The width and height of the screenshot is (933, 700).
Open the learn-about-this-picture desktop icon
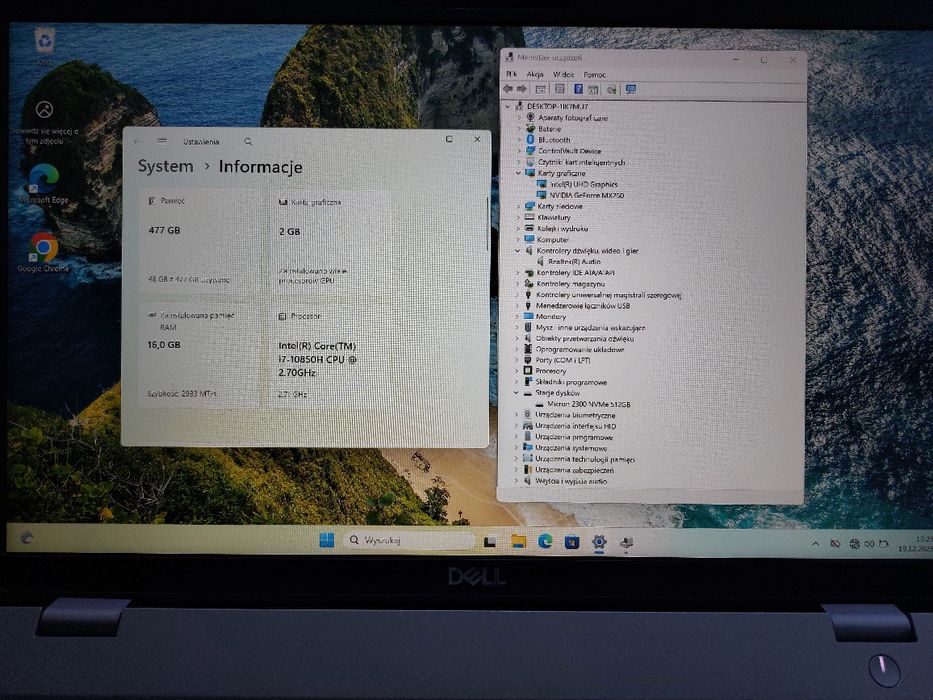(x=45, y=123)
